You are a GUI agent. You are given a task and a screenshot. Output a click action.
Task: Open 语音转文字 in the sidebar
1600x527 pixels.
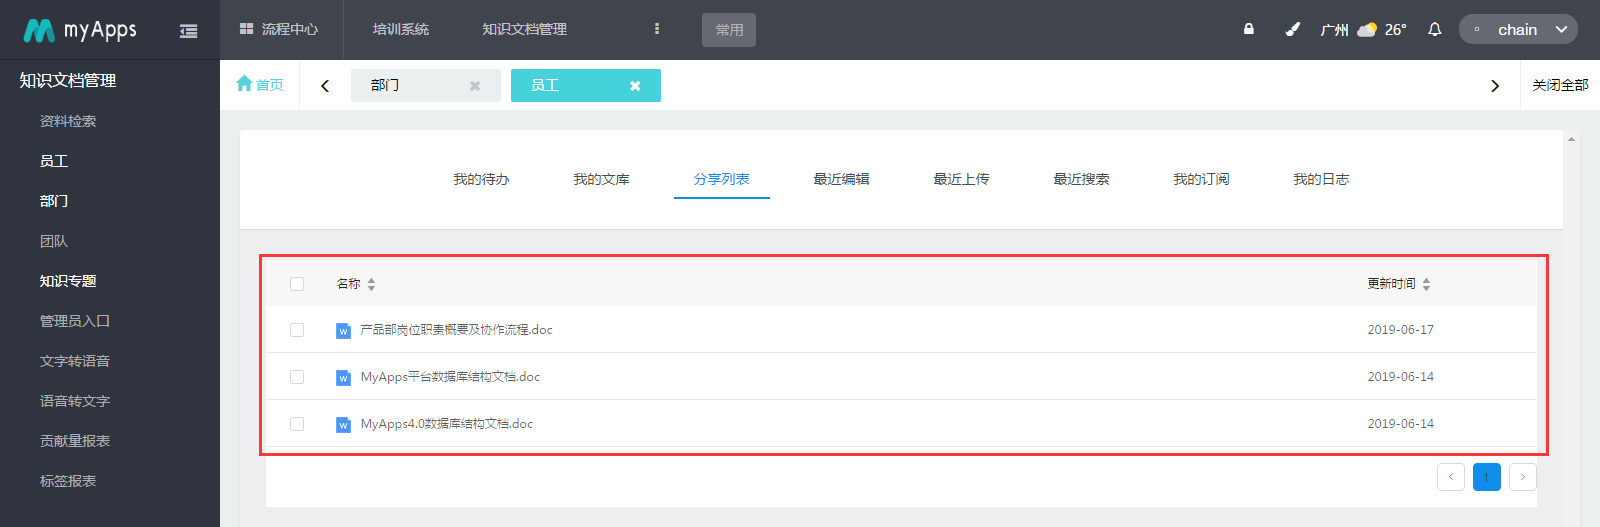(x=75, y=401)
